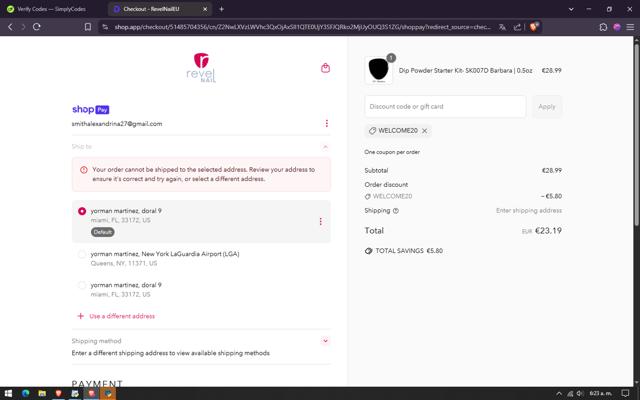Collapse the Ship to section chevron
Viewport: 640px width, 400px height.
[x=325, y=147]
